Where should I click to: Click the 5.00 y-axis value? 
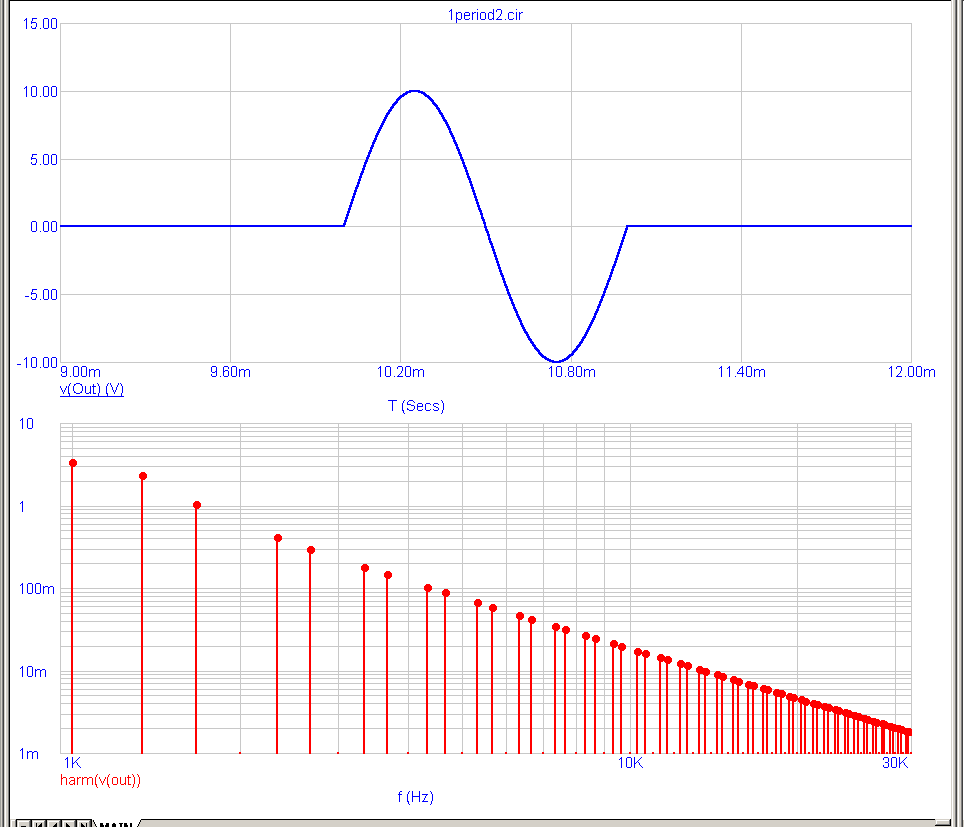[44, 160]
